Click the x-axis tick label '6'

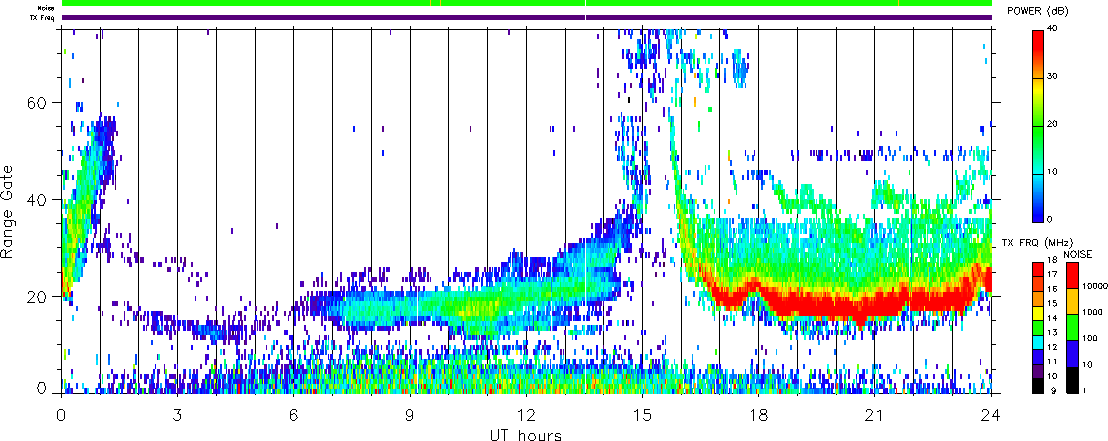(x=293, y=415)
